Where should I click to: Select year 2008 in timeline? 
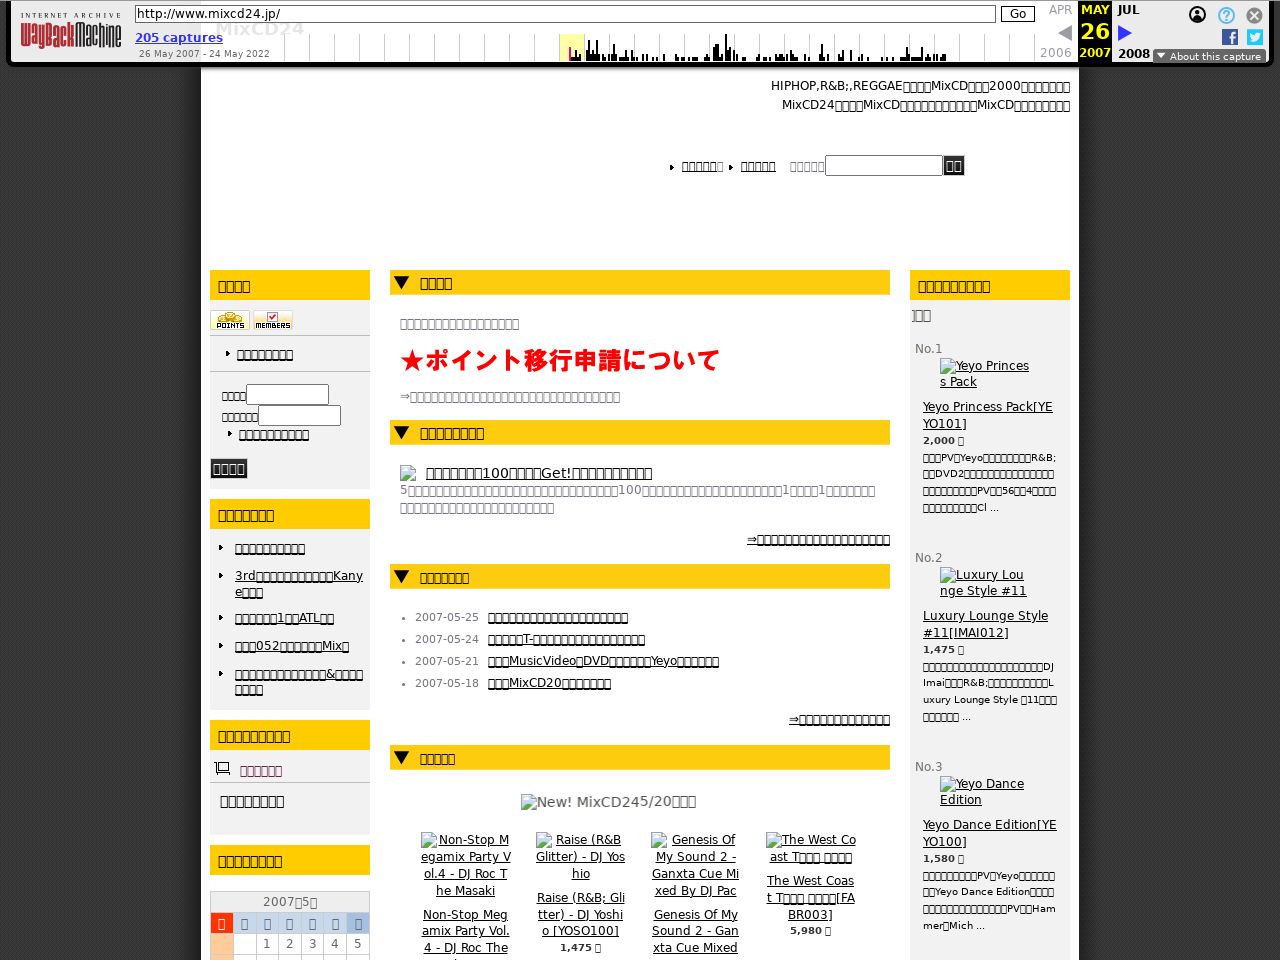(1133, 53)
